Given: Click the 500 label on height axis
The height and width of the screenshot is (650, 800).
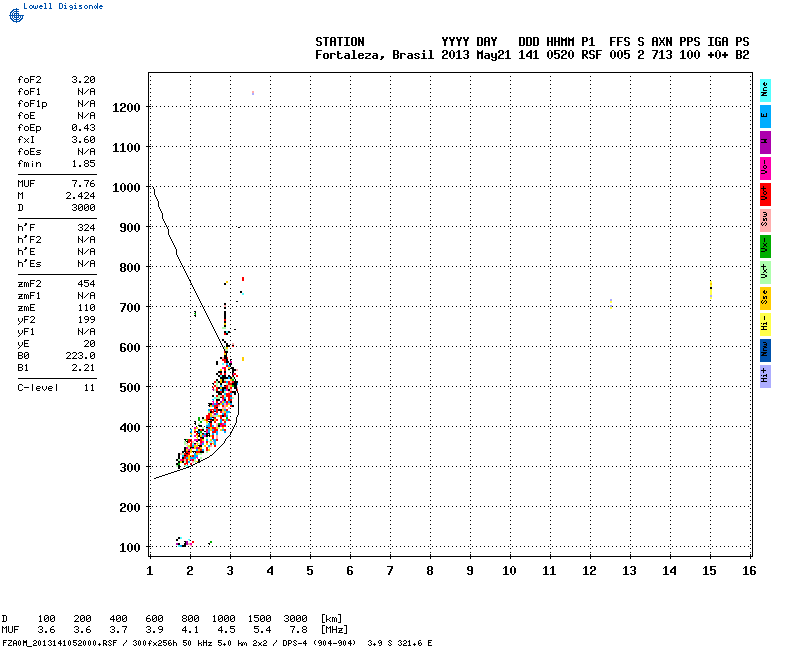Looking at the screenshot, I should 130,387.
